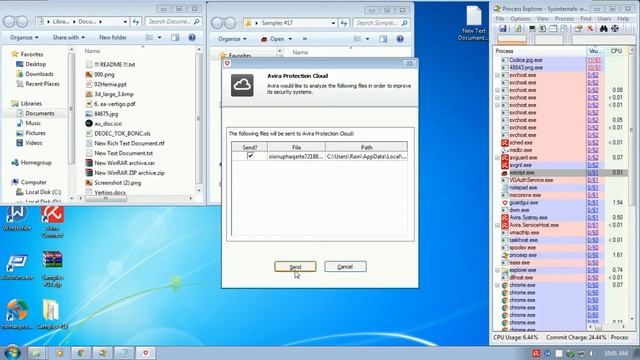Open the Process menu in Process Explorer
This screenshot has height=360, width=640.
coord(564,19)
